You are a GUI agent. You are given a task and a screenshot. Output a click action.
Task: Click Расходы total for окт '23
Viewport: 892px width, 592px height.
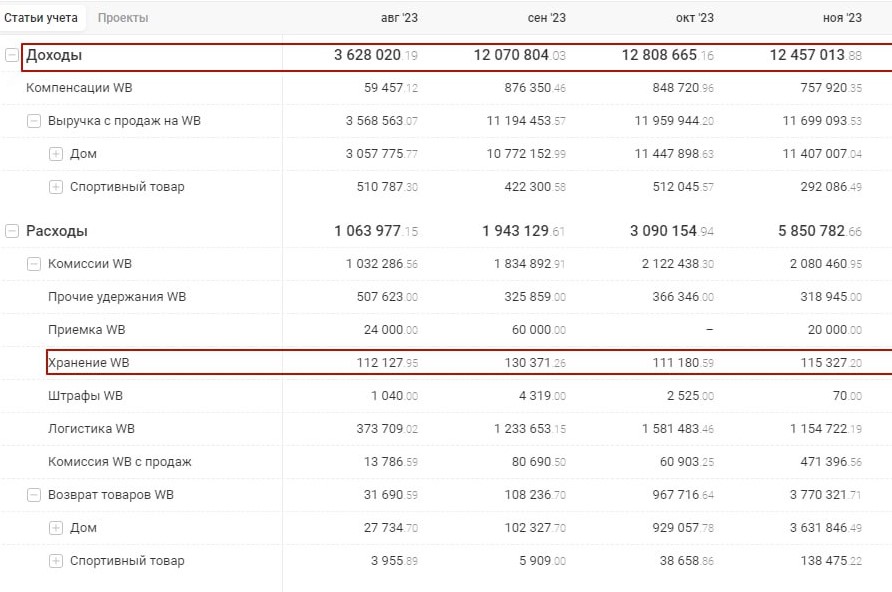pyautogui.click(x=667, y=231)
